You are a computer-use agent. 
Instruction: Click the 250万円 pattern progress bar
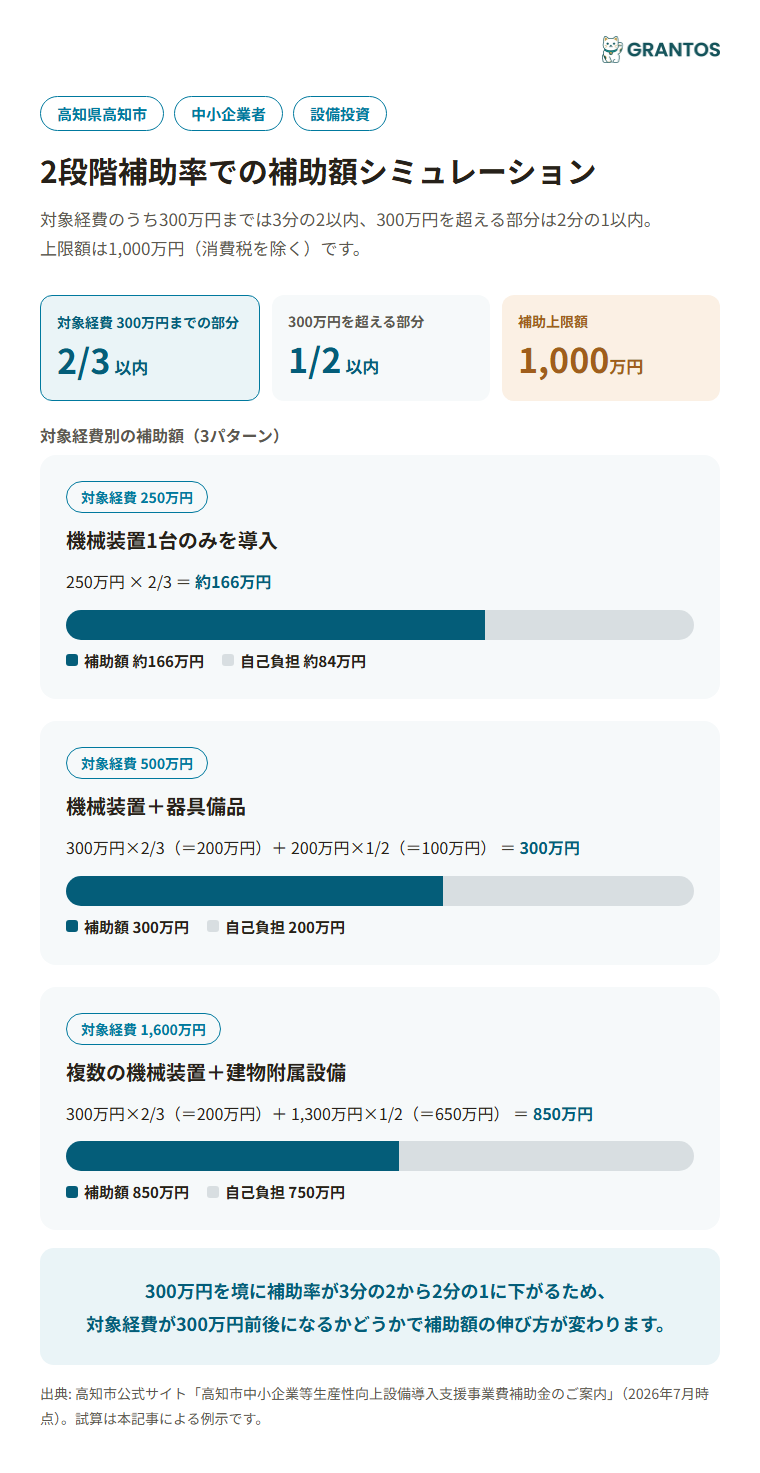coord(380,625)
